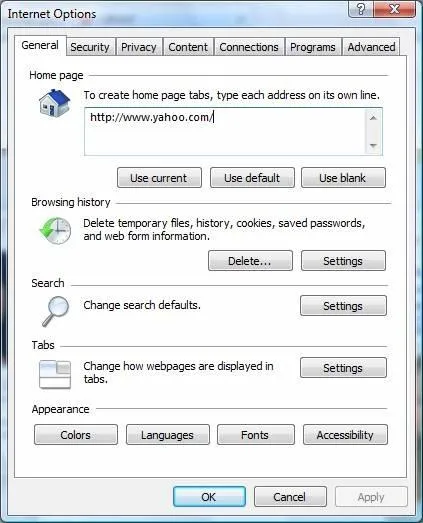Click the question mark Help button
The width and height of the screenshot is (423, 523).
(x=361, y=9)
